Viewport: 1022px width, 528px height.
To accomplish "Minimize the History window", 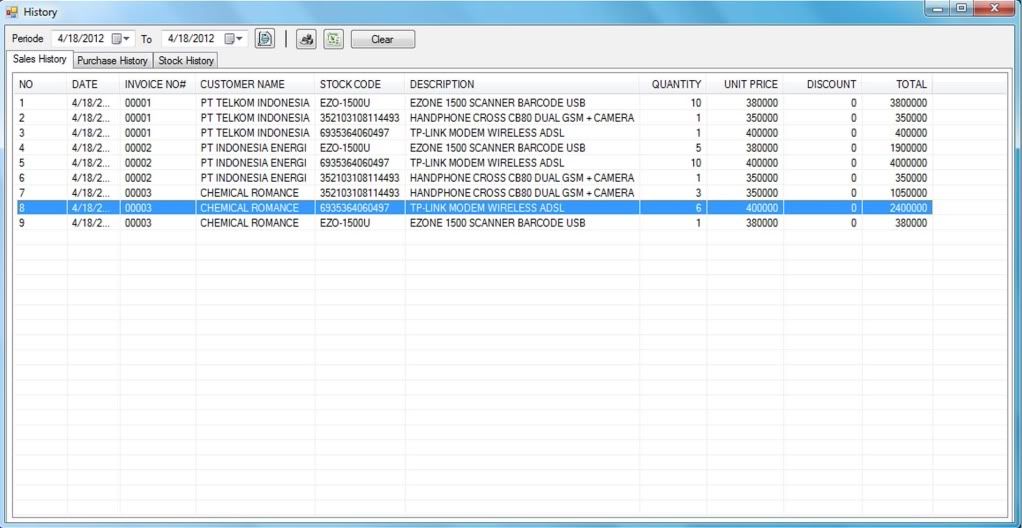I will pyautogui.click(x=938, y=8).
